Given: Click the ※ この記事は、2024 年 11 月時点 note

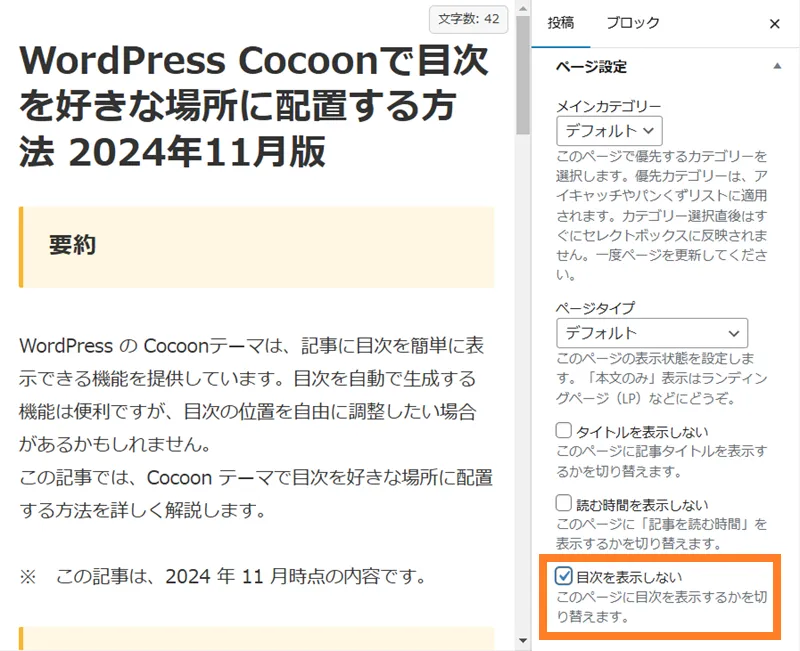Looking at the screenshot, I should 223,577.
